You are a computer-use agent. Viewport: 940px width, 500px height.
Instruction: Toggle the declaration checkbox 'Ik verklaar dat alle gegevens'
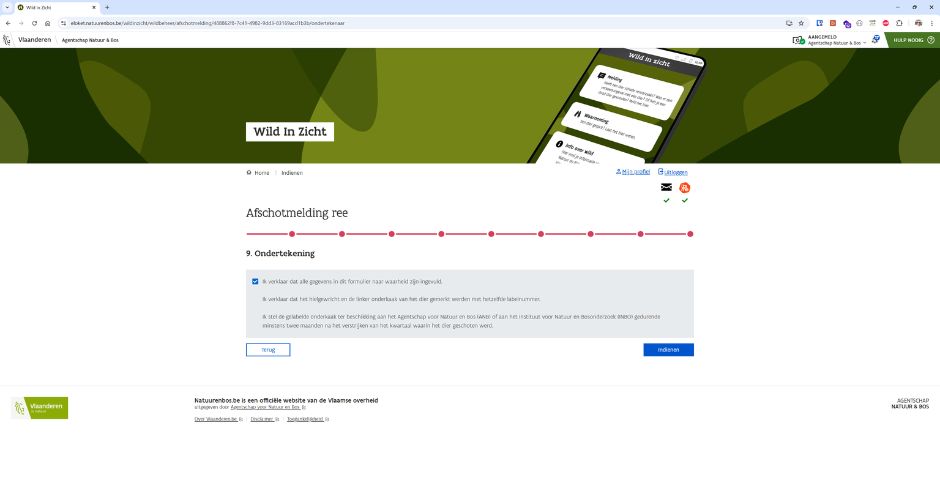[x=256, y=282]
